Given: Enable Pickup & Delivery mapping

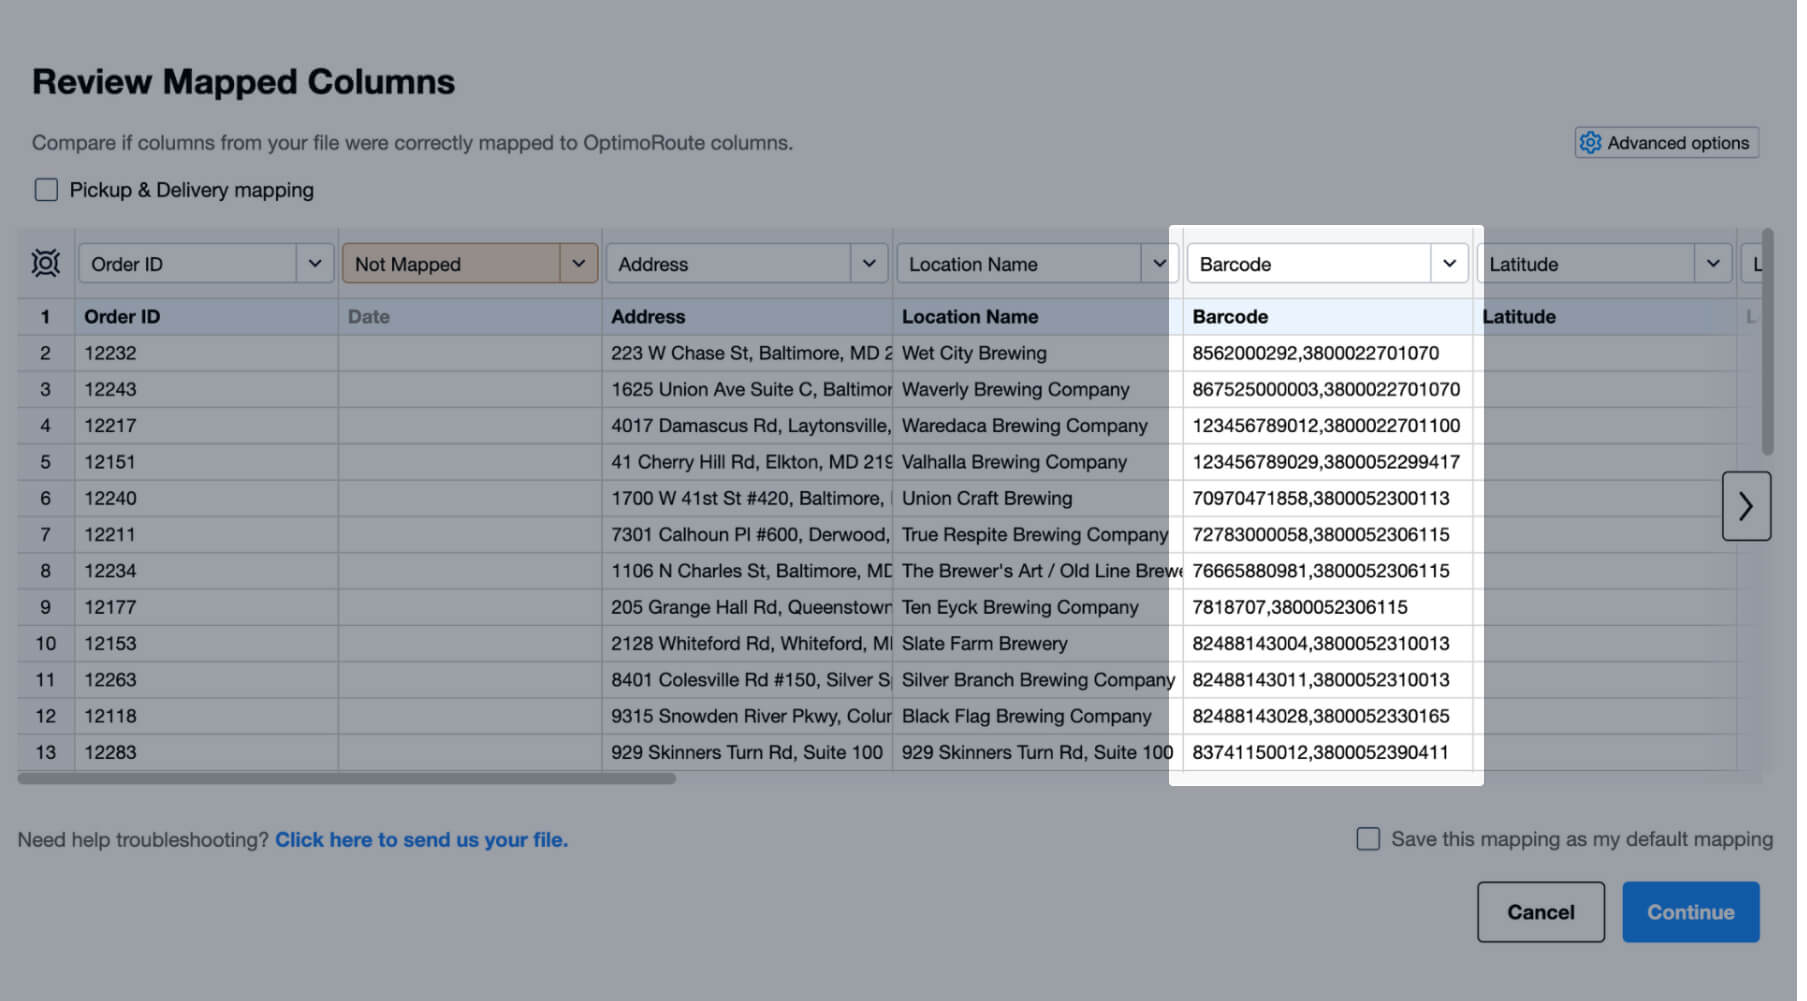Looking at the screenshot, I should (x=46, y=189).
